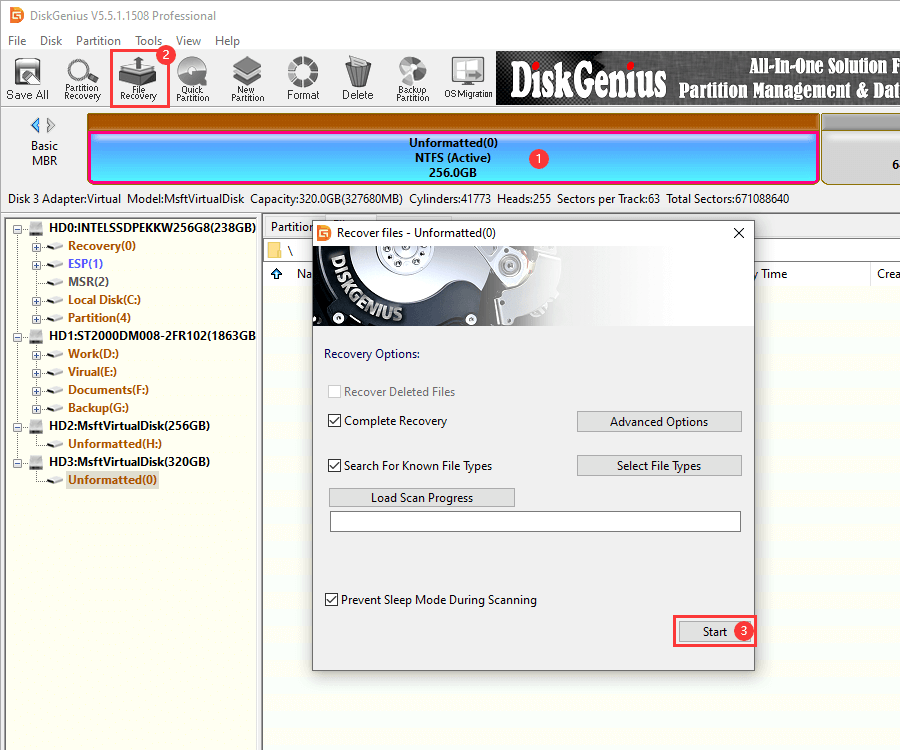
Task: Go to next disk with right arrow
Action: click(51, 125)
